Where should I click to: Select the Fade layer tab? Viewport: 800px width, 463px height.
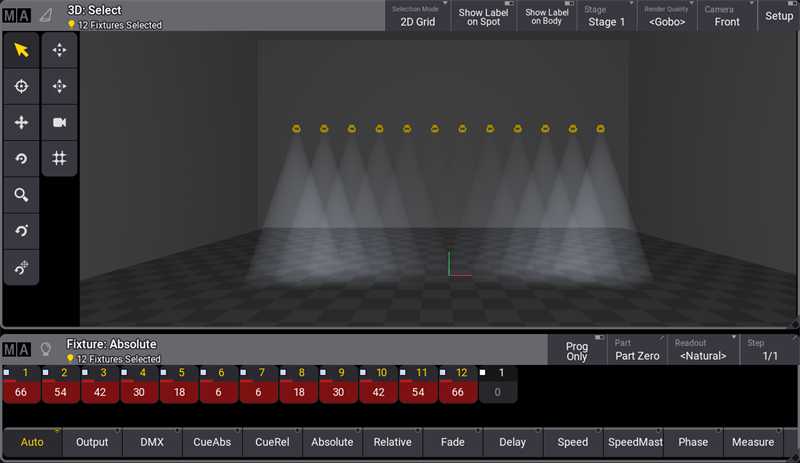point(452,442)
